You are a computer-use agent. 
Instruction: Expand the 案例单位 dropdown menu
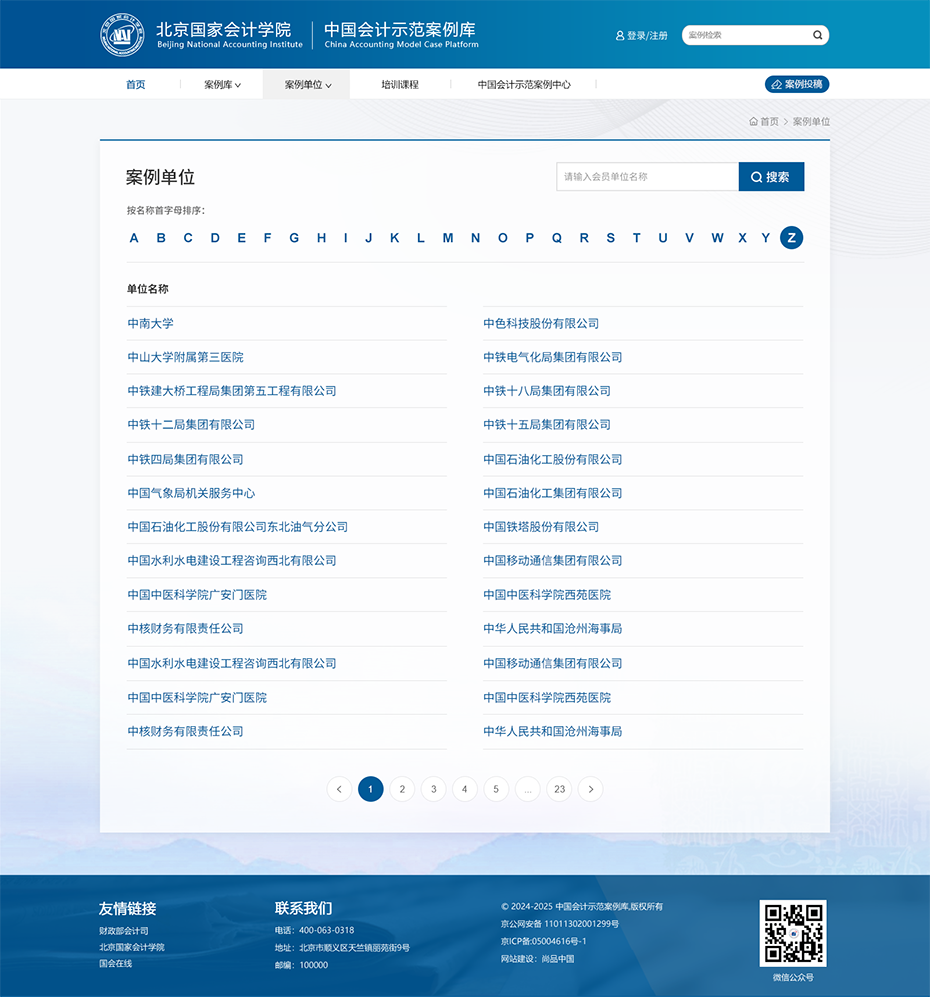tap(307, 85)
